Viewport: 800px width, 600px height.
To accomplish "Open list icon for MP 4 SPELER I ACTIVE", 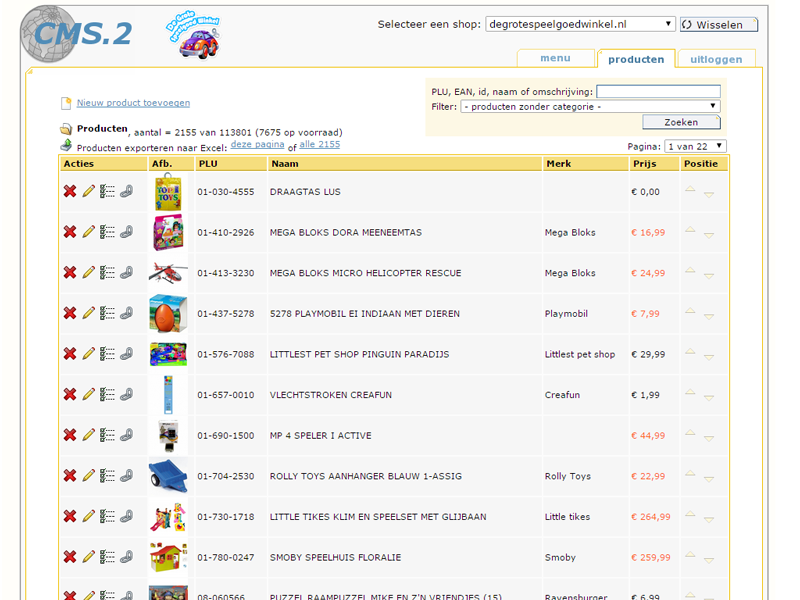I will 107,435.
